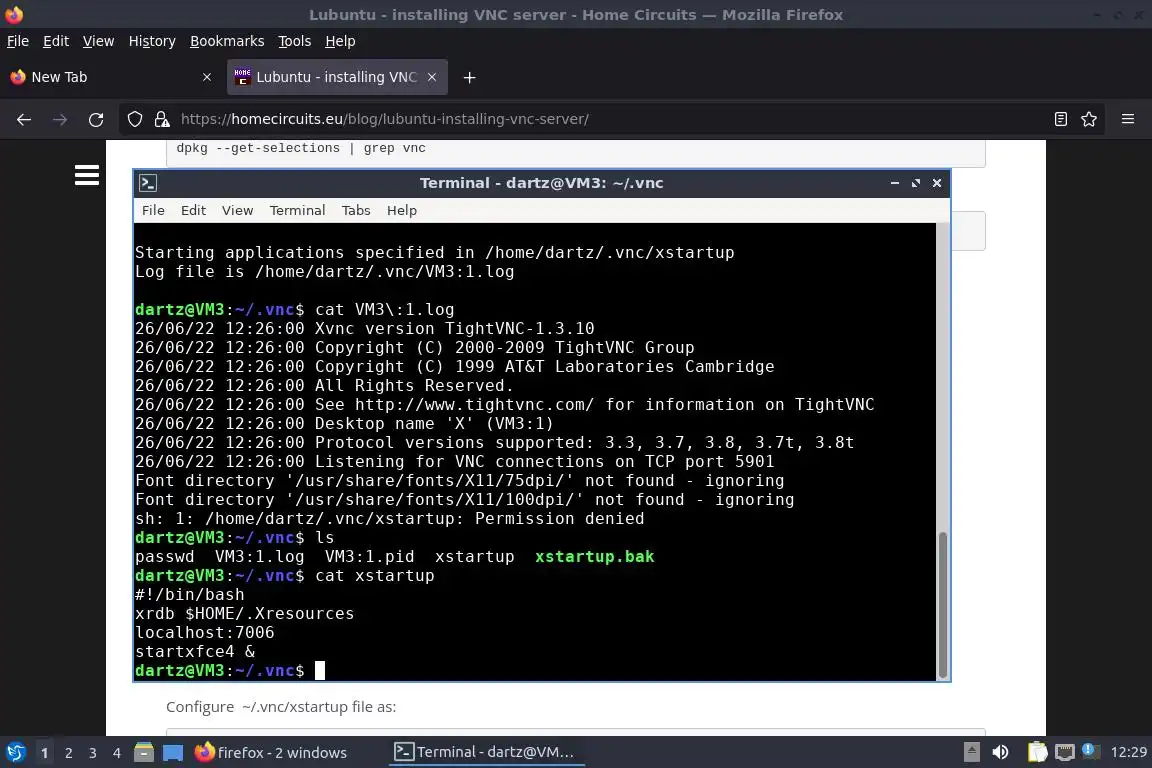Reload the current page
The image size is (1152, 768).
[96, 119]
